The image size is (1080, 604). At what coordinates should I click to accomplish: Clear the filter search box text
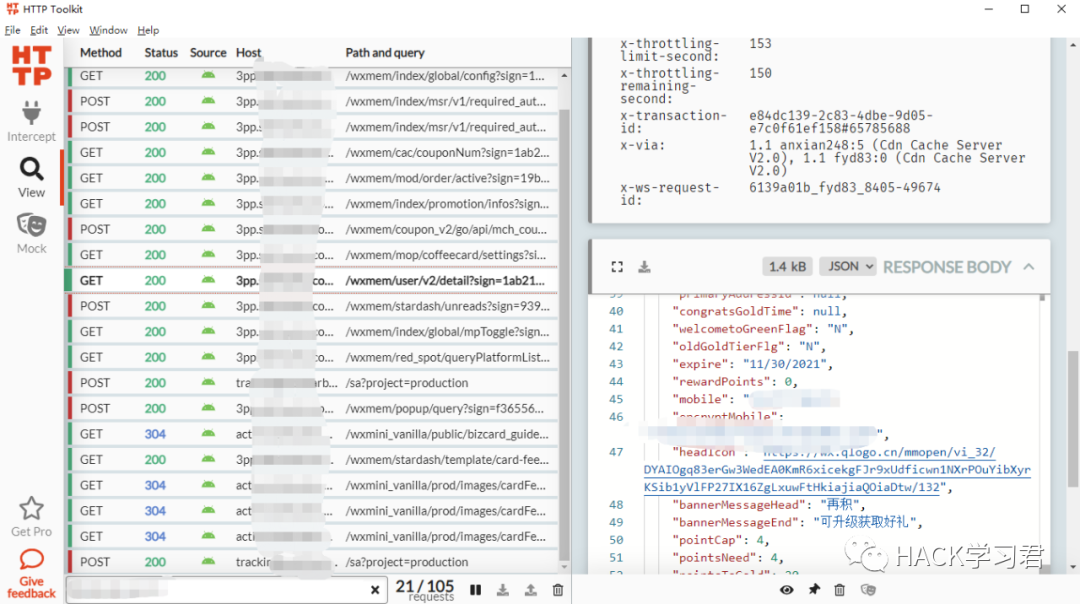[x=375, y=590]
